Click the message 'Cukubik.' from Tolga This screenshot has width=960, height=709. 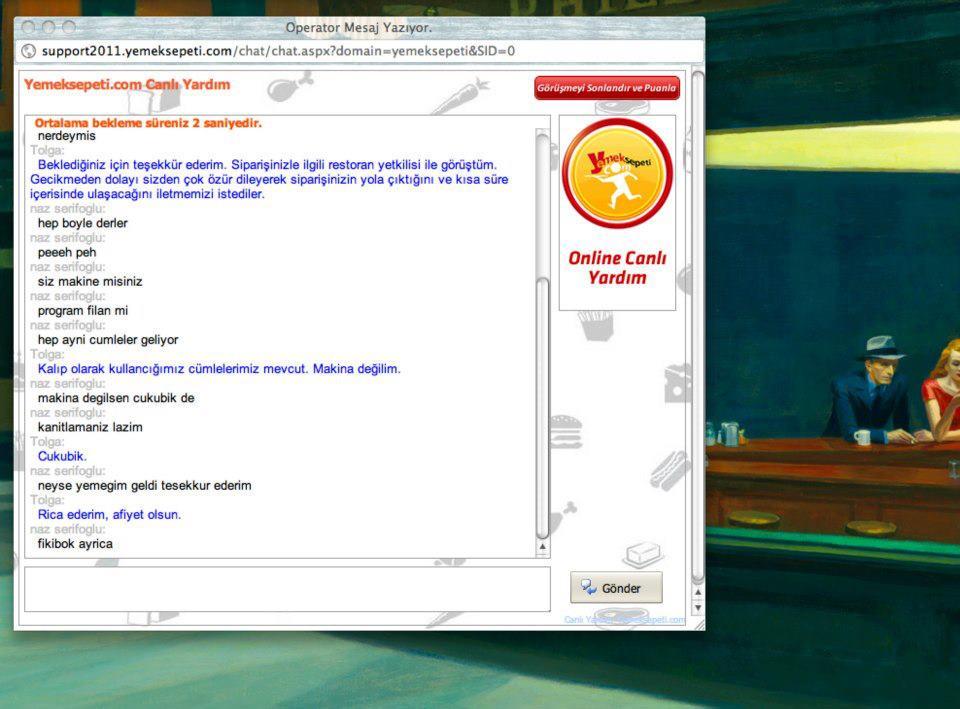click(x=62, y=456)
